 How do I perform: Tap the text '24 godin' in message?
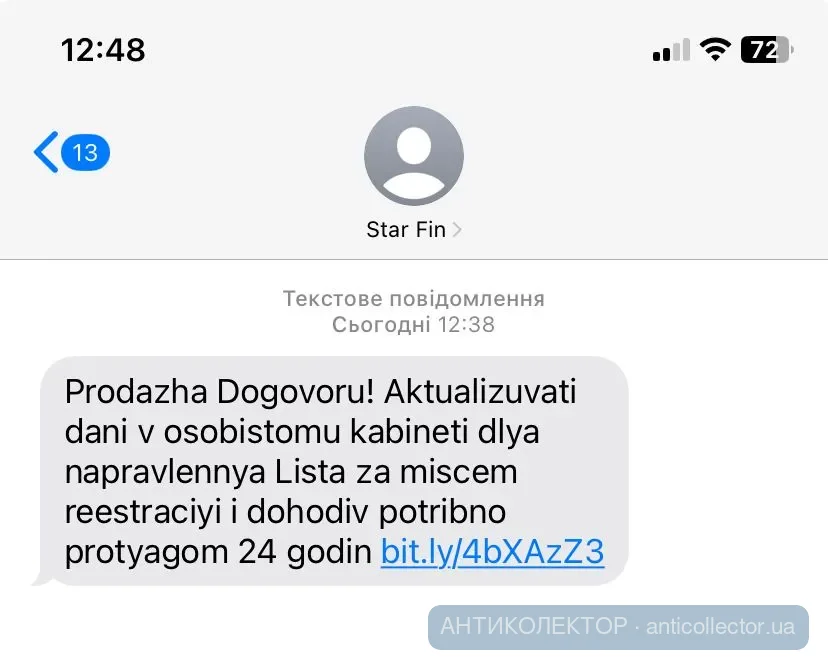point(305,552)
